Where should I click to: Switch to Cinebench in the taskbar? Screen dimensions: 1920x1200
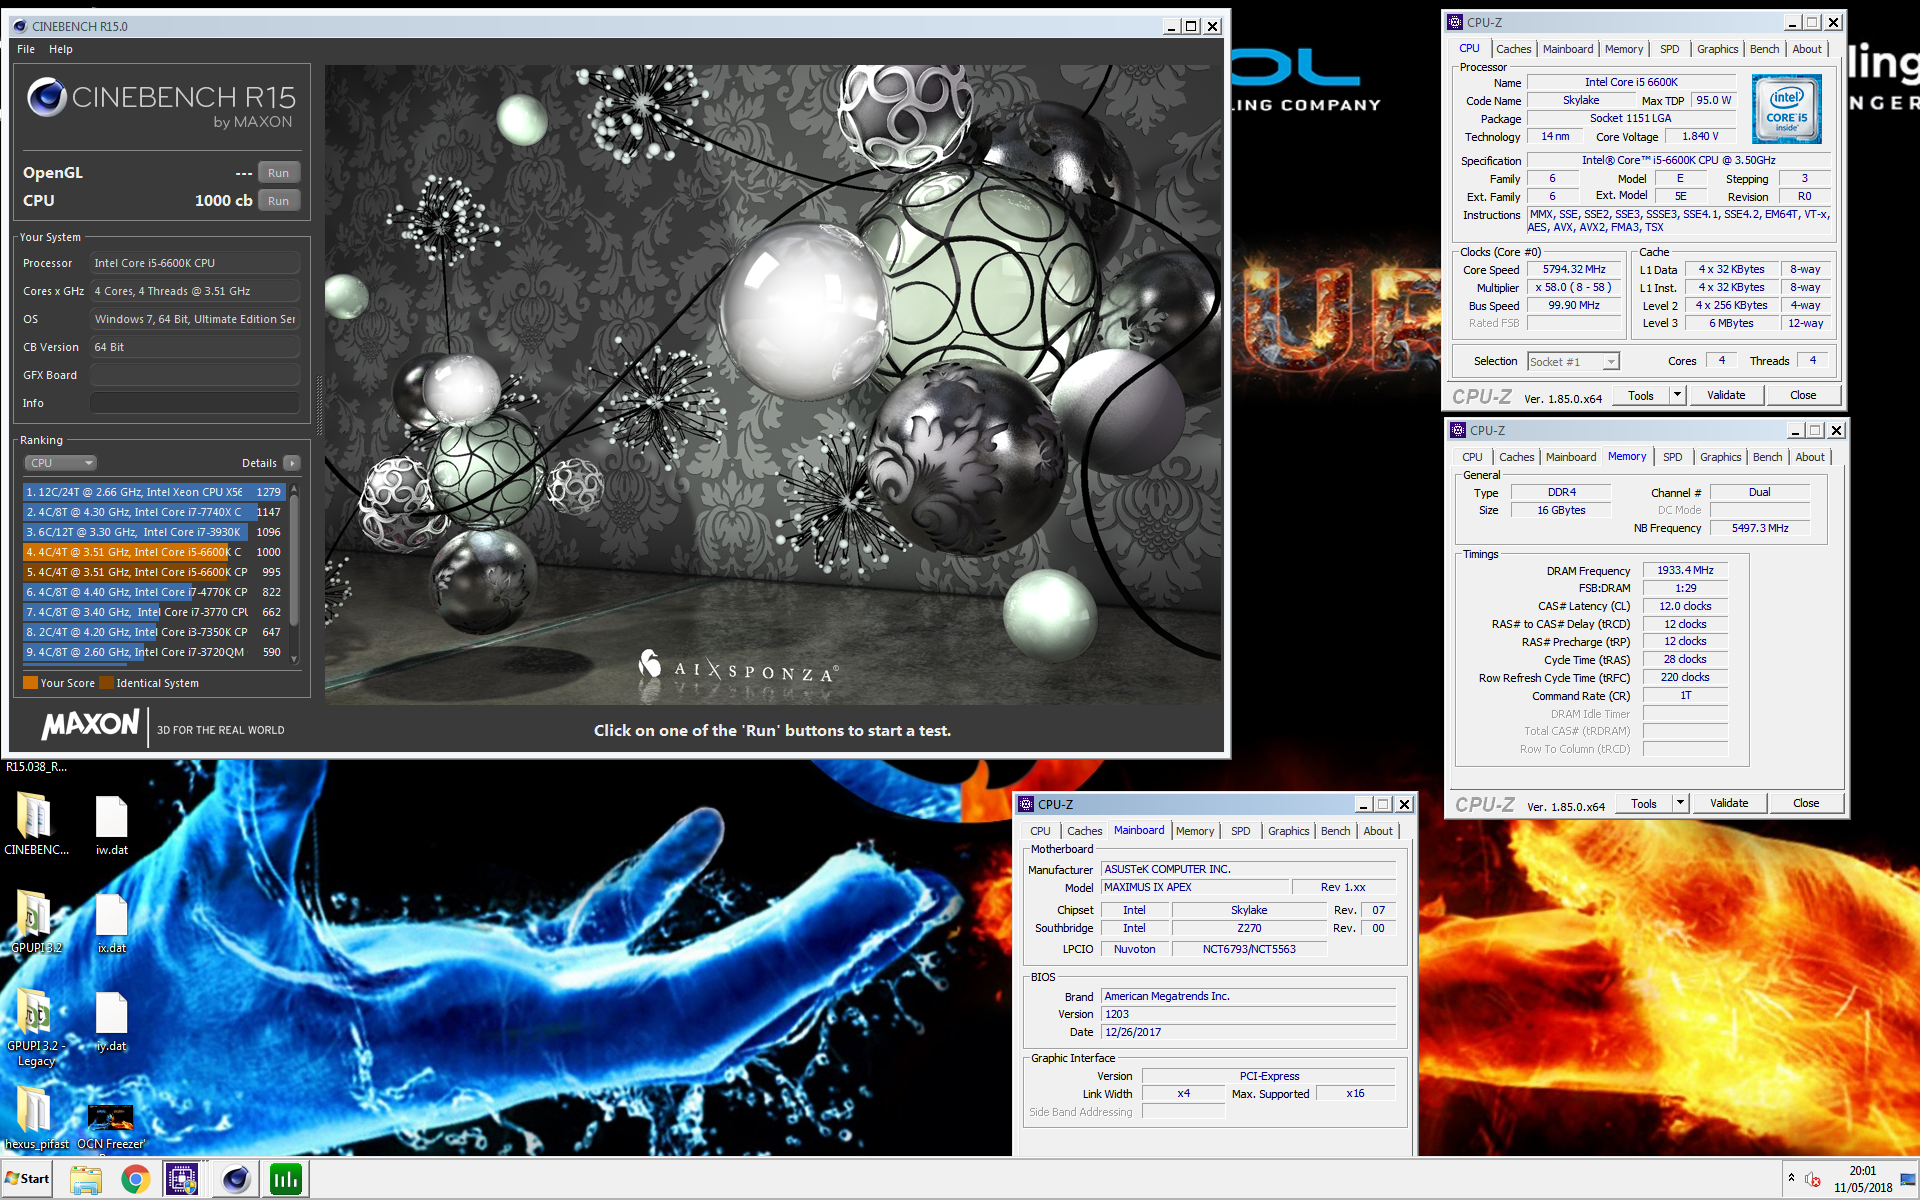235,1180
